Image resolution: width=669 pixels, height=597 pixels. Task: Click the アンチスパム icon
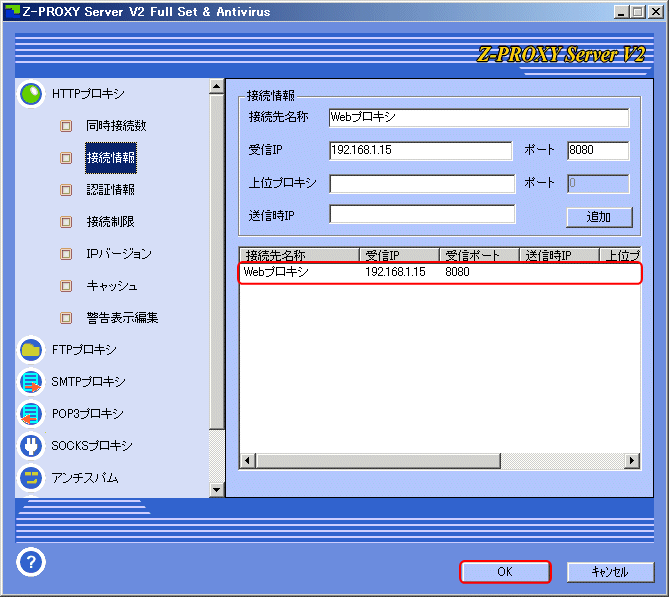coord(31,478)
